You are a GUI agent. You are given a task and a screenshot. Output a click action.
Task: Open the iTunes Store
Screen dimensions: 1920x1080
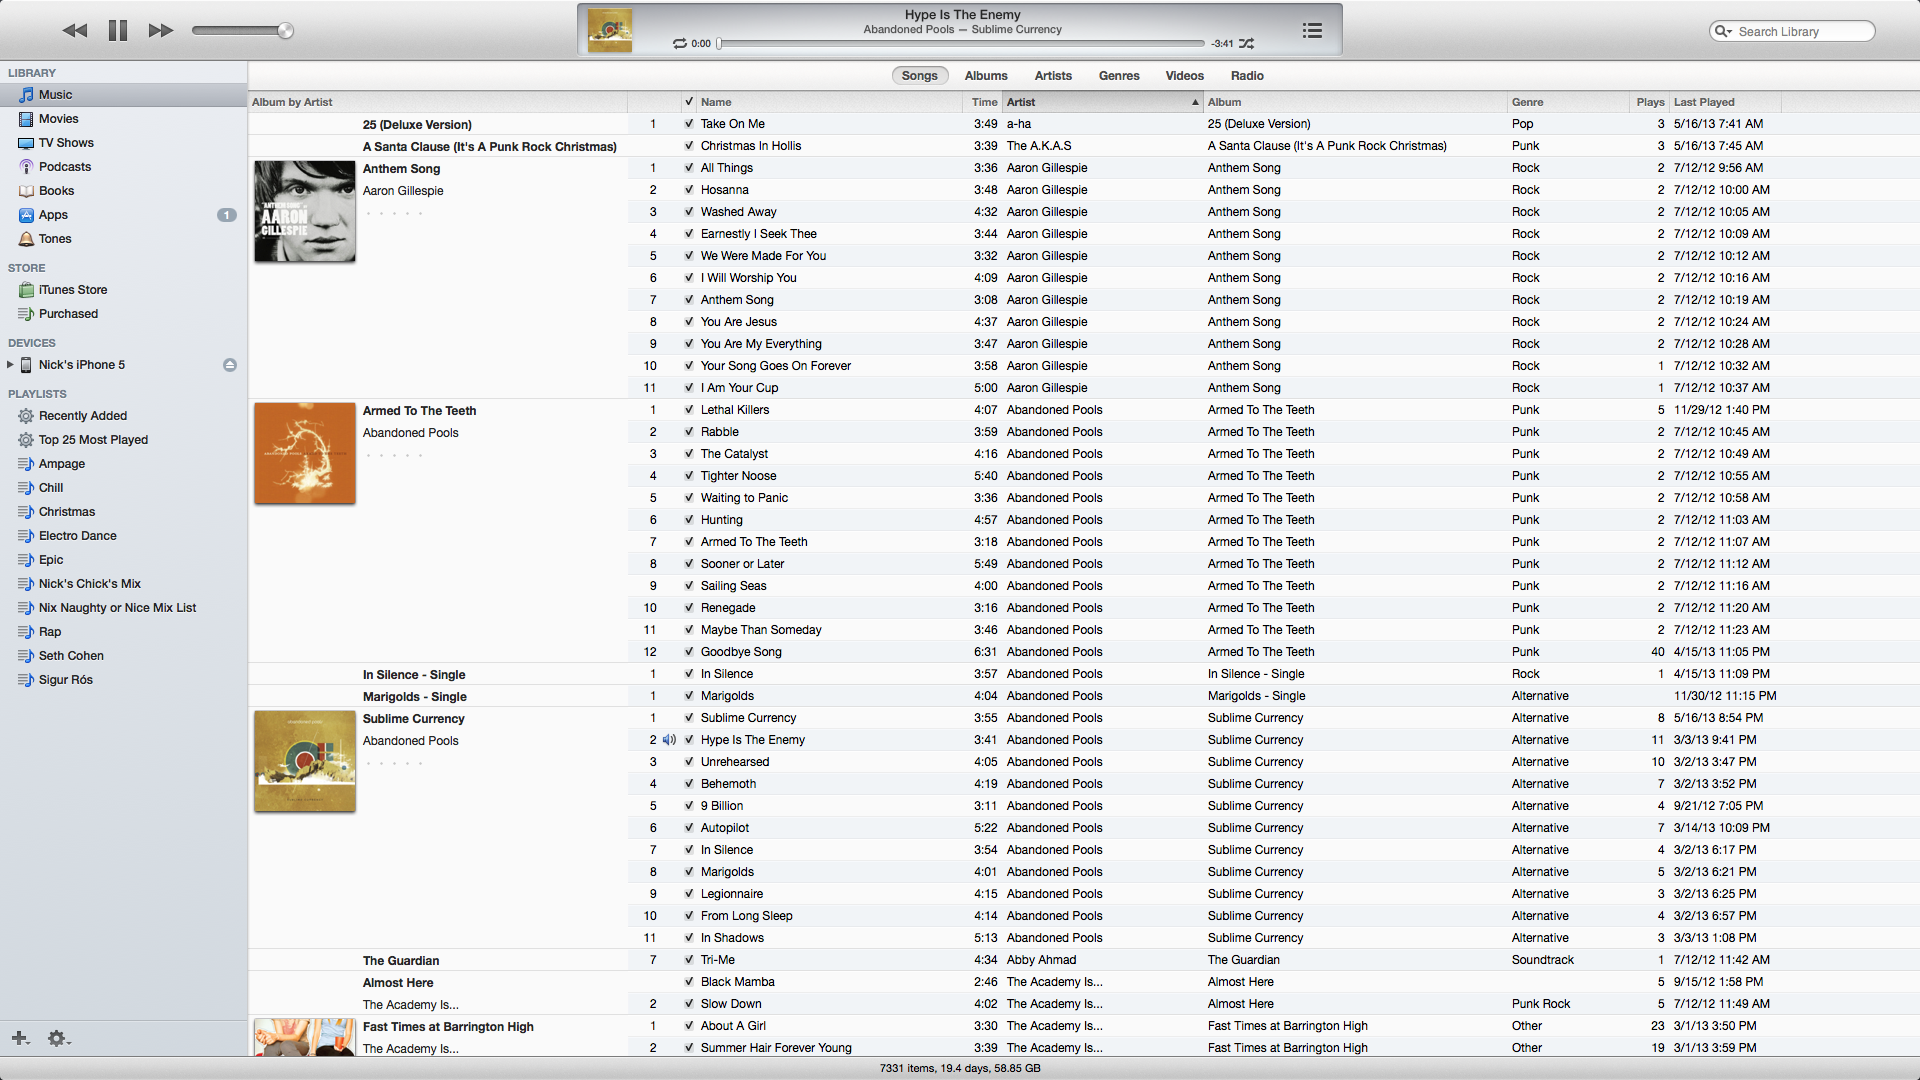coord(72,290)
